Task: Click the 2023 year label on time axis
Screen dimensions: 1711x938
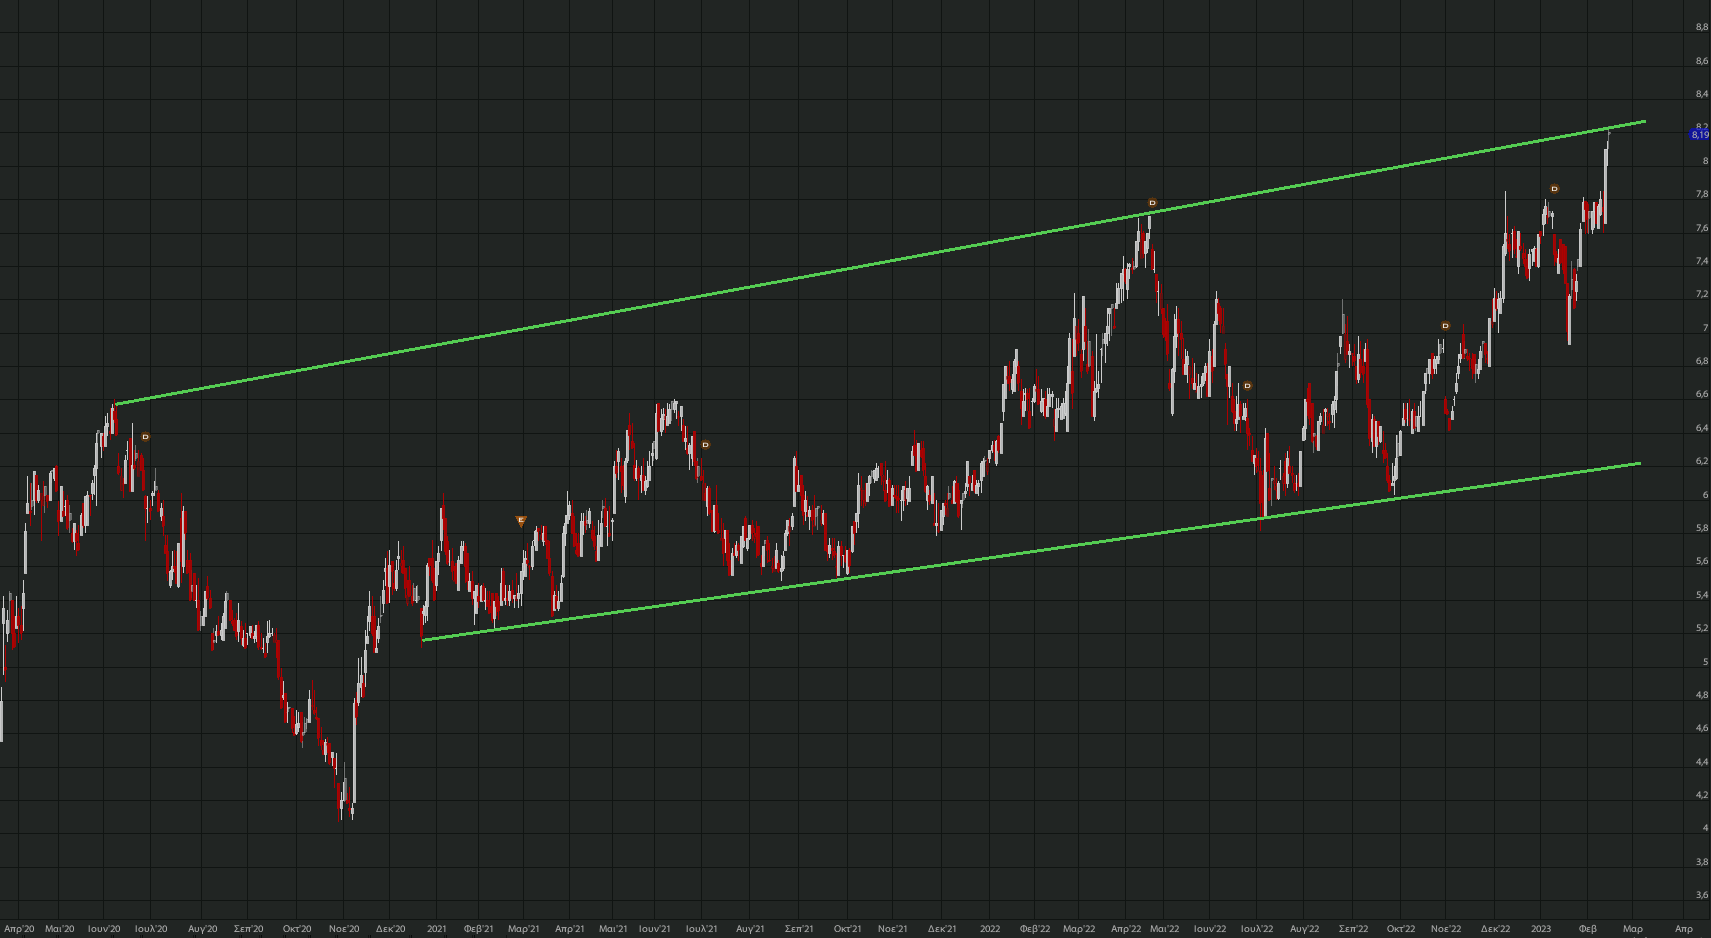Action: pos(1541,929)
